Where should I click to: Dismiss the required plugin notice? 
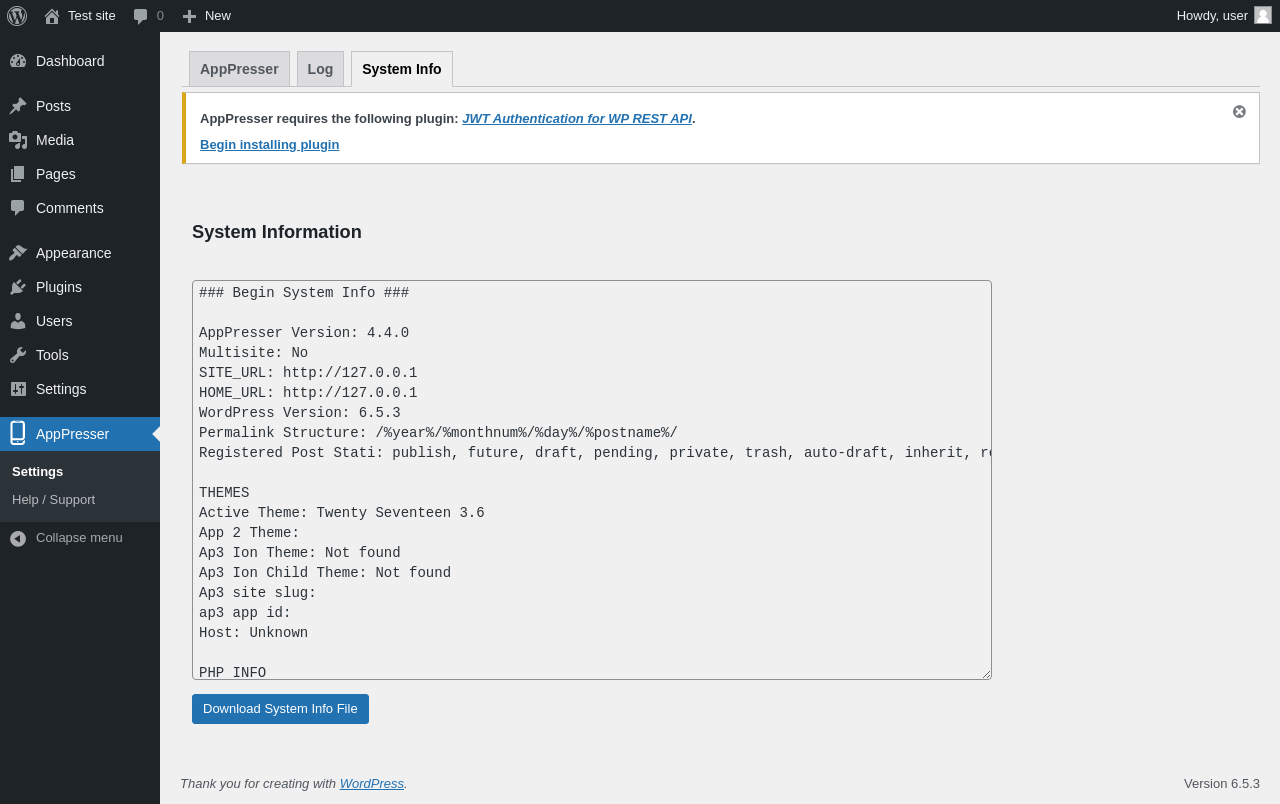point(1239,112)
